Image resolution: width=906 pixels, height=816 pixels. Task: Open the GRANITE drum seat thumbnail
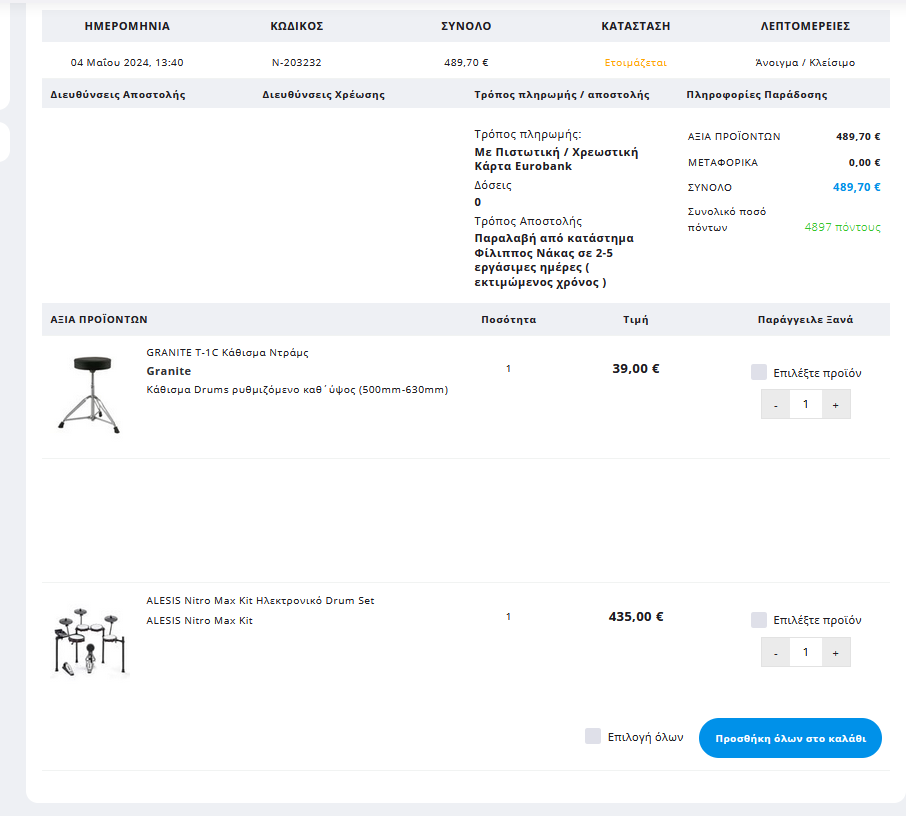click(x=90, y=395)
